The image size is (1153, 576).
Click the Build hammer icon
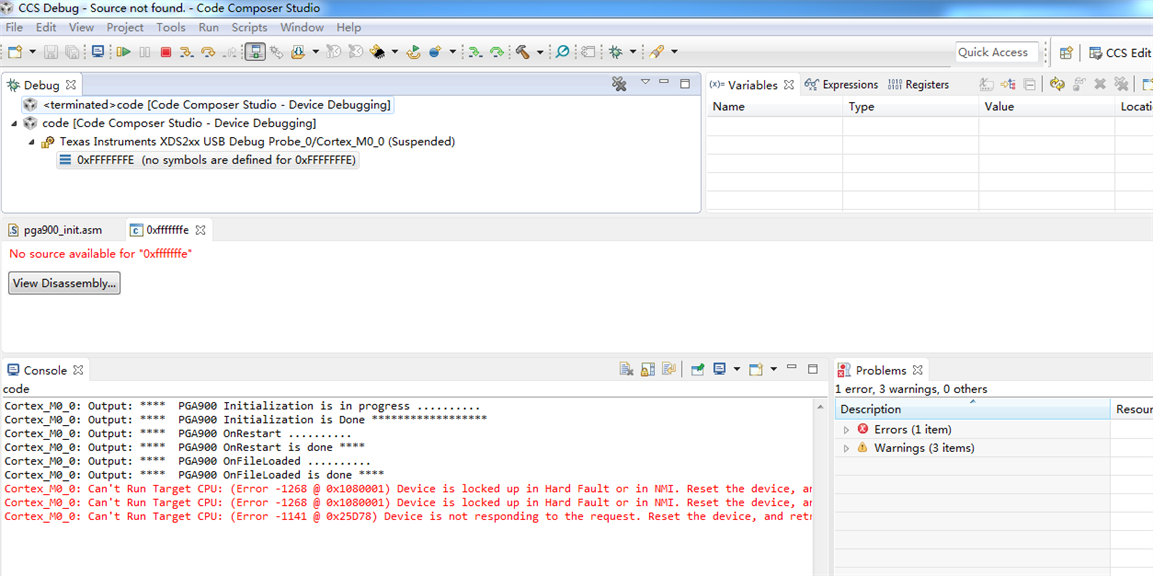click(523, 52)
